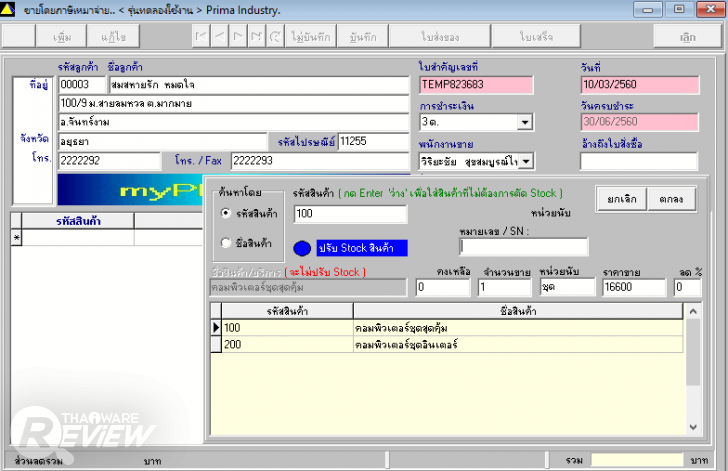
Task: Click รหัสสินค้า search input containing 100
Action: [x=351, y=214]
